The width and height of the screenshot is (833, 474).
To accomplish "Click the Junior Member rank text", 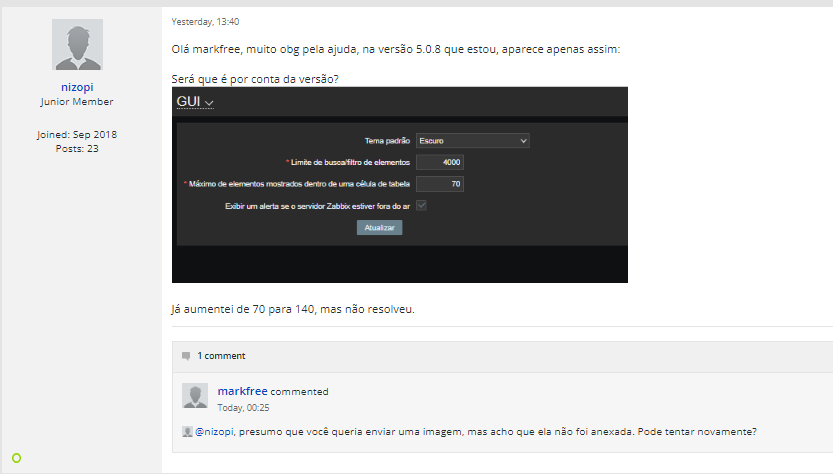I will [77, 101].
